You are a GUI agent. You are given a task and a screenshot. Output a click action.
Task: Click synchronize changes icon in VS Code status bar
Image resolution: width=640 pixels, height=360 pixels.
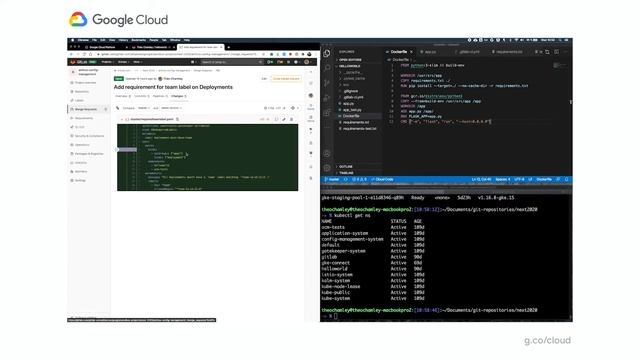(x=346, y=179)
